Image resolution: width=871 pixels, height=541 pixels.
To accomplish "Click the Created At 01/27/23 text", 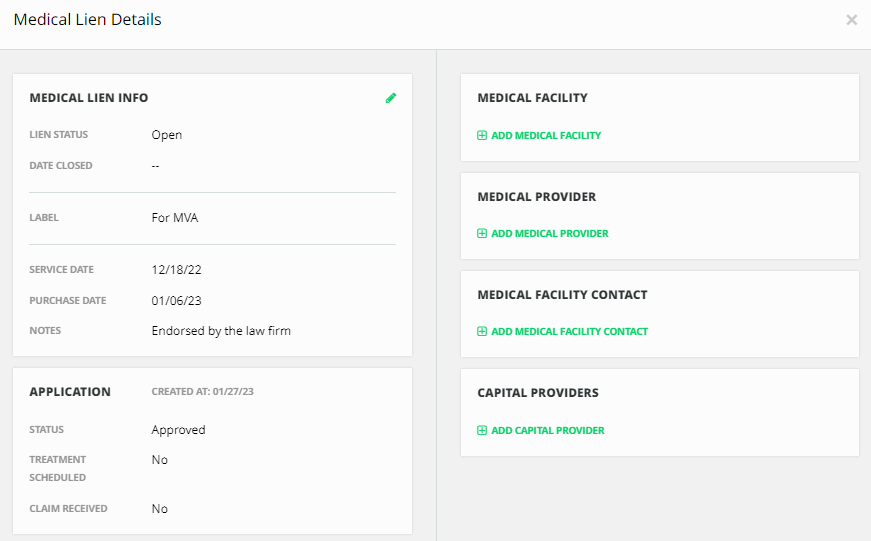I will tap(202, 392).
